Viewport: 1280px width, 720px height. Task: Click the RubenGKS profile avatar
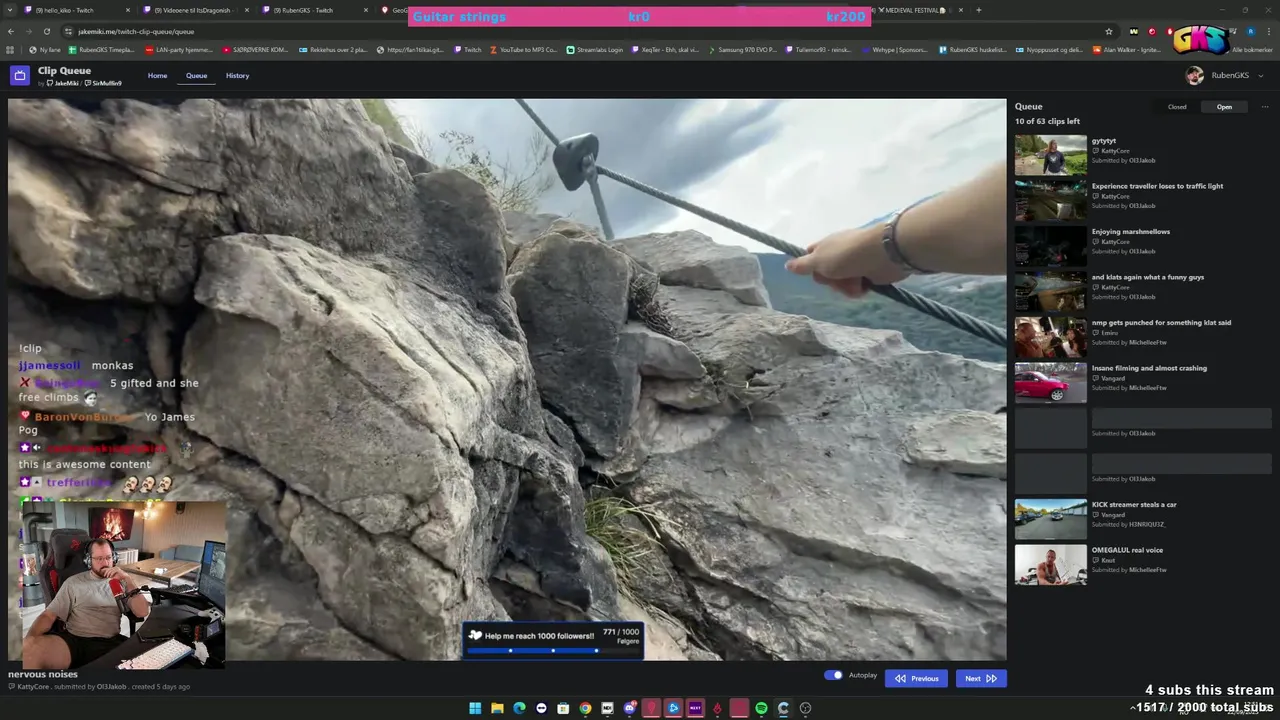[x=1194, y=76]
